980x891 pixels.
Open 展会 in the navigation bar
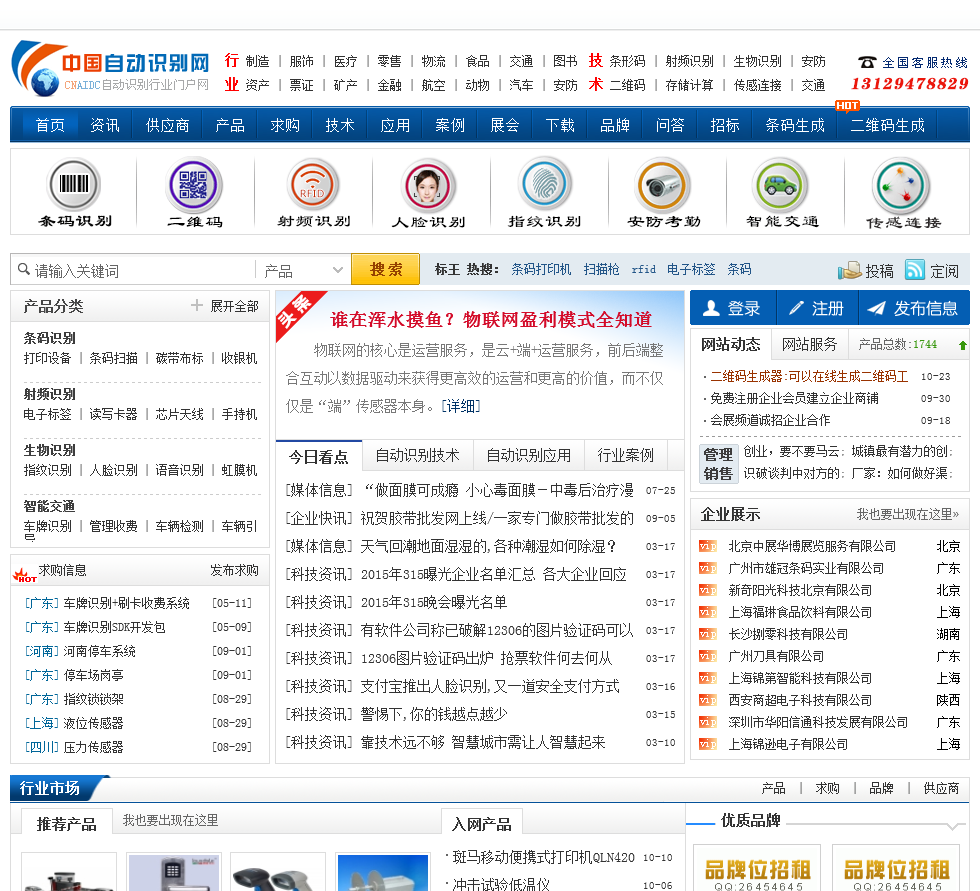click(x=504, y=126)
